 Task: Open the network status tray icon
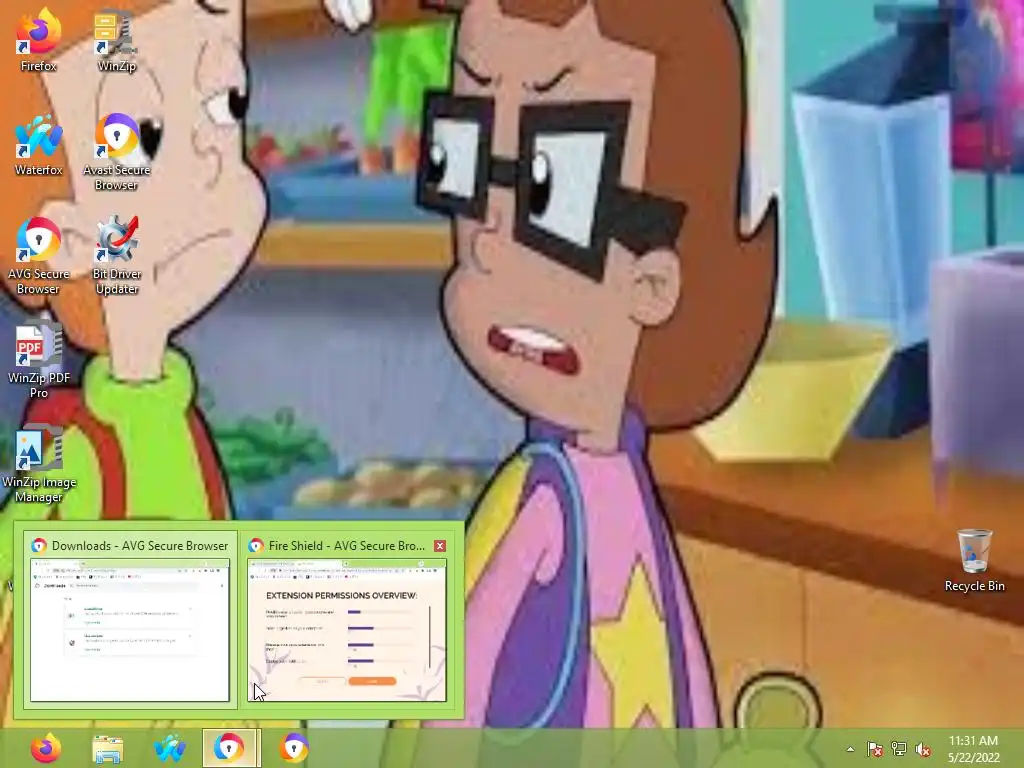click(x=899, y=749)
